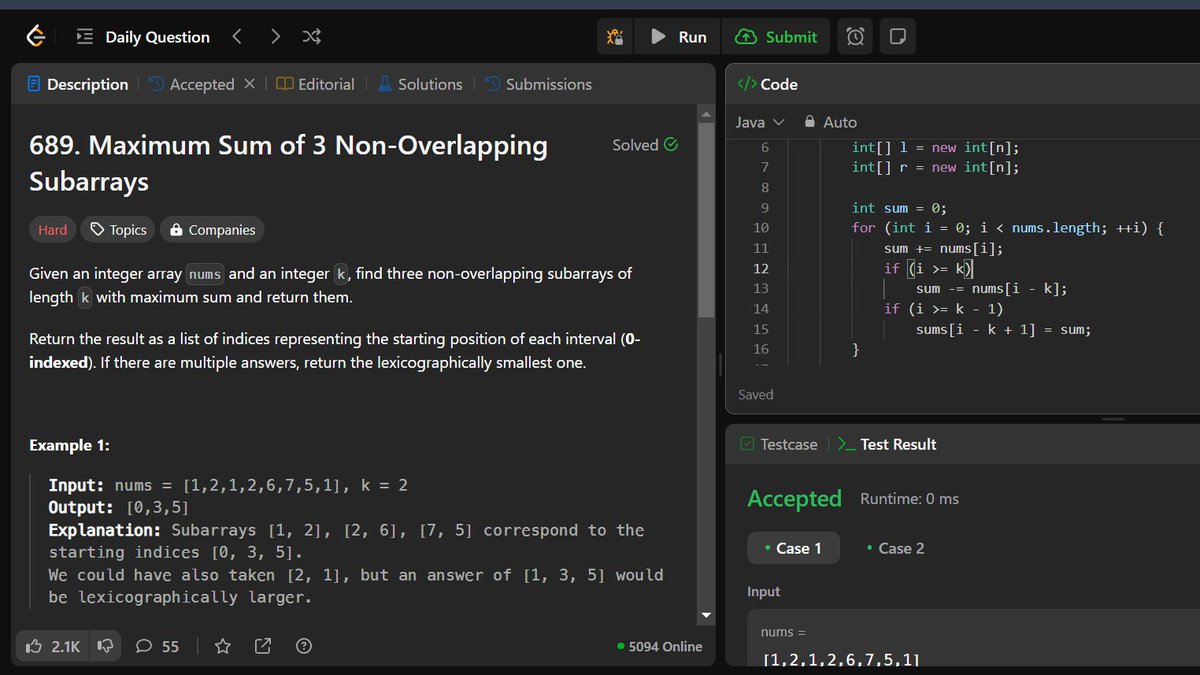1200x675 pixels.
Task: Click the code line "int sum = 0;"
Action: pos(899,208)
